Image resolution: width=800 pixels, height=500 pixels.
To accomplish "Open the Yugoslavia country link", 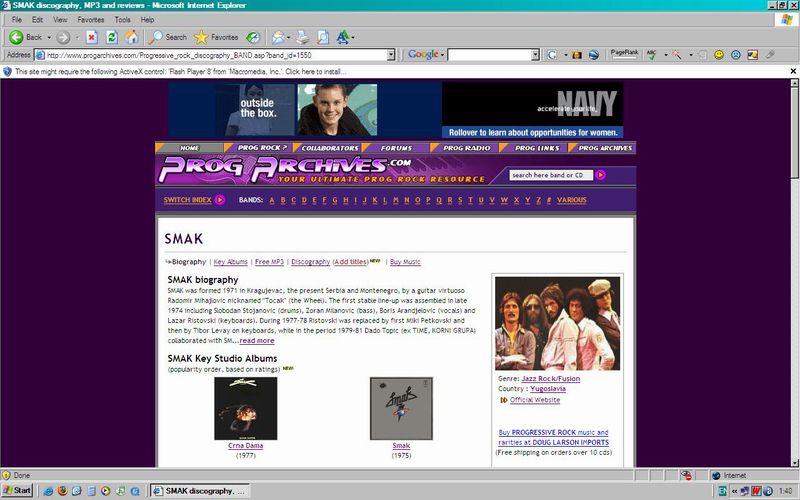I will (548, 389).
